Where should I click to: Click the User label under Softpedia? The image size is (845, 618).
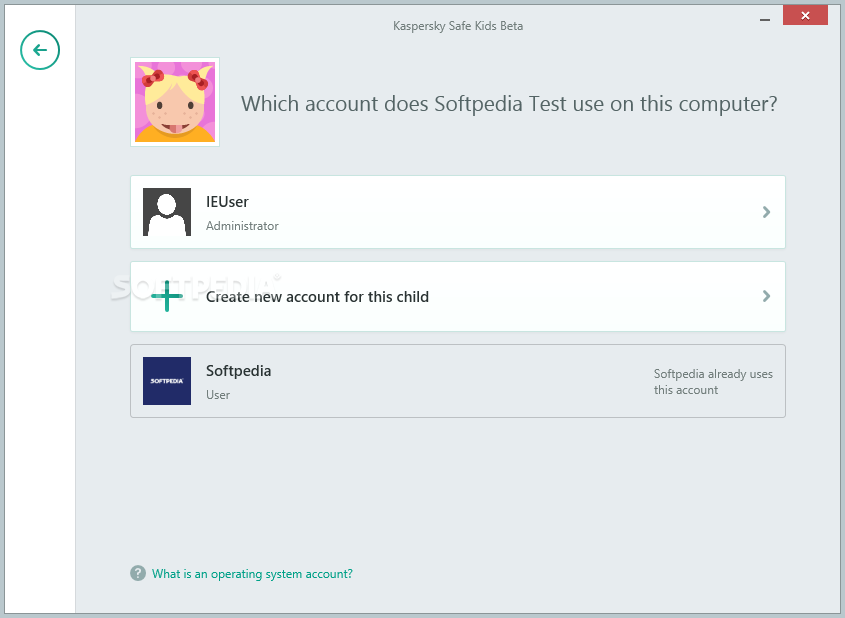pyautogui.click(x=218, y=395)
